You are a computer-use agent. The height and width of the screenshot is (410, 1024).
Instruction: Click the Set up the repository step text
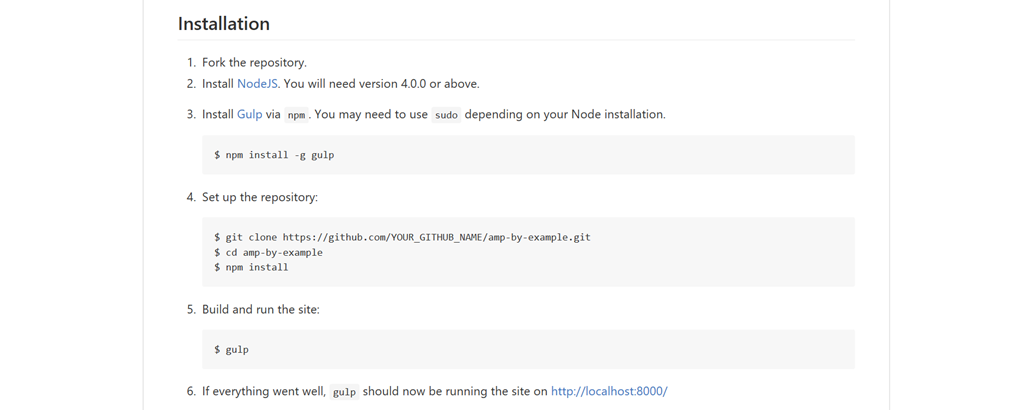pos(260,197)
